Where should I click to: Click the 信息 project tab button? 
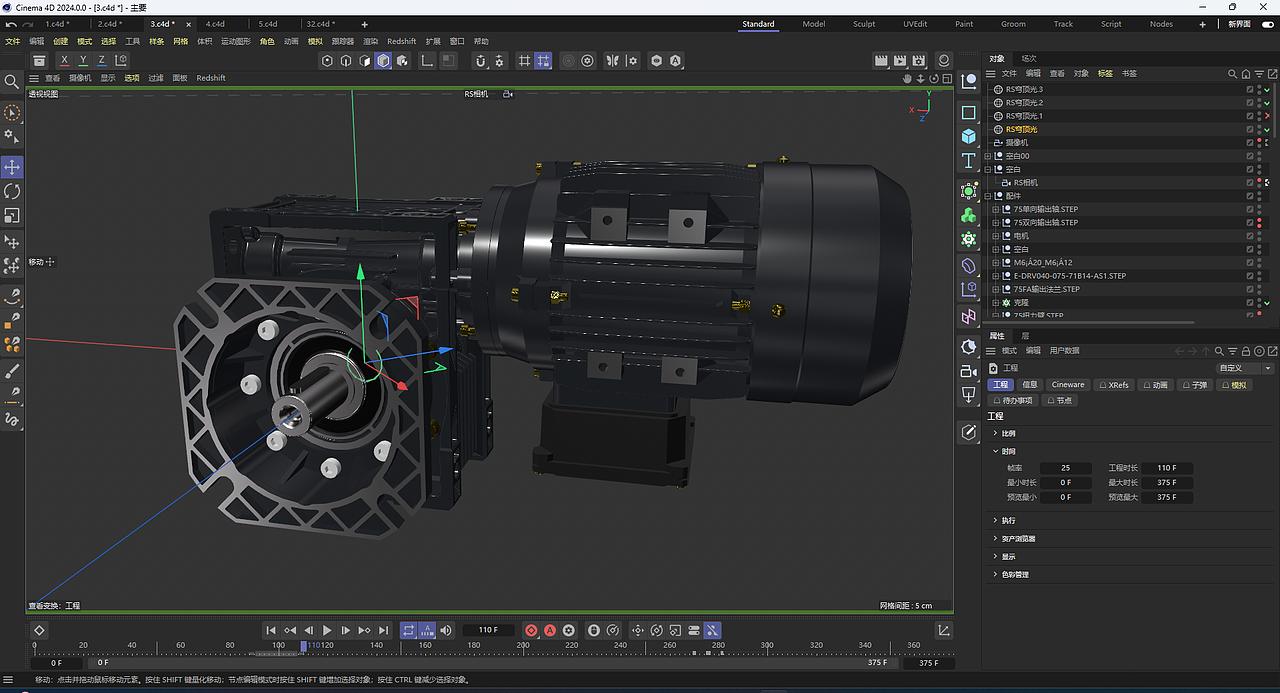(x=1031, y=385)
